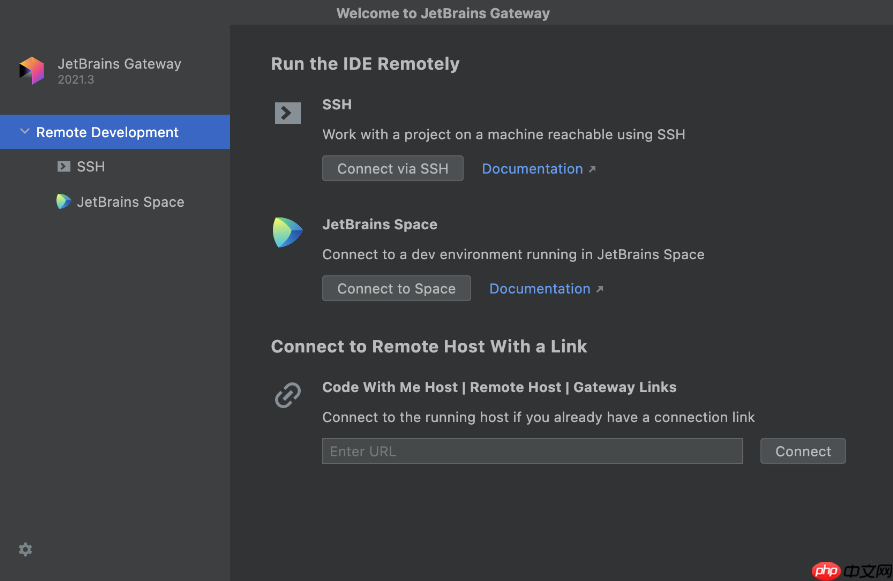Click the large JetBrains Space logo in main panel
Viewport: 893px width, 581px height.
click(288, 233)
